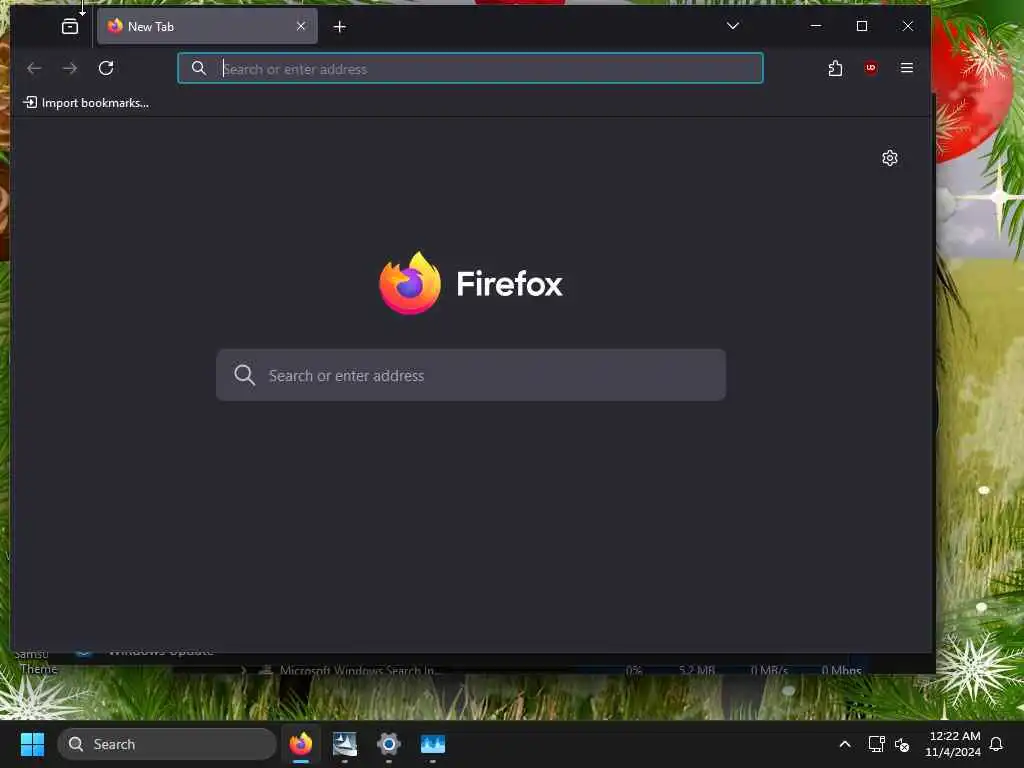Click Import bookmarks link

(86, 103)
